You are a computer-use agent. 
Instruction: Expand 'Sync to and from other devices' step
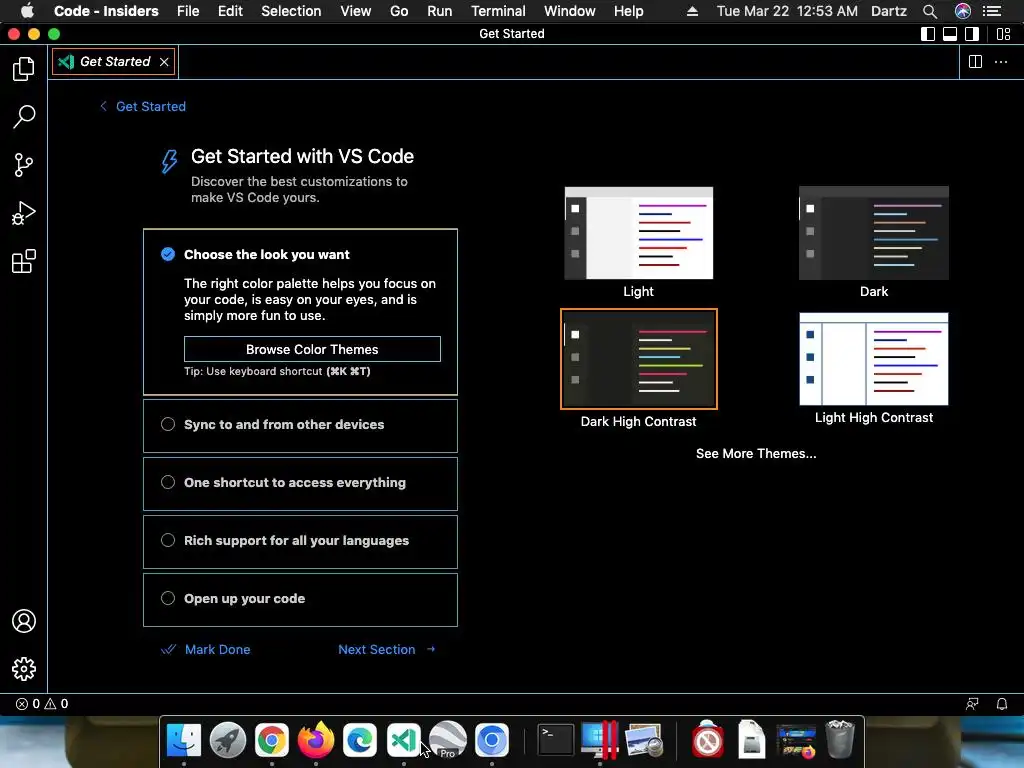(300, 426)
